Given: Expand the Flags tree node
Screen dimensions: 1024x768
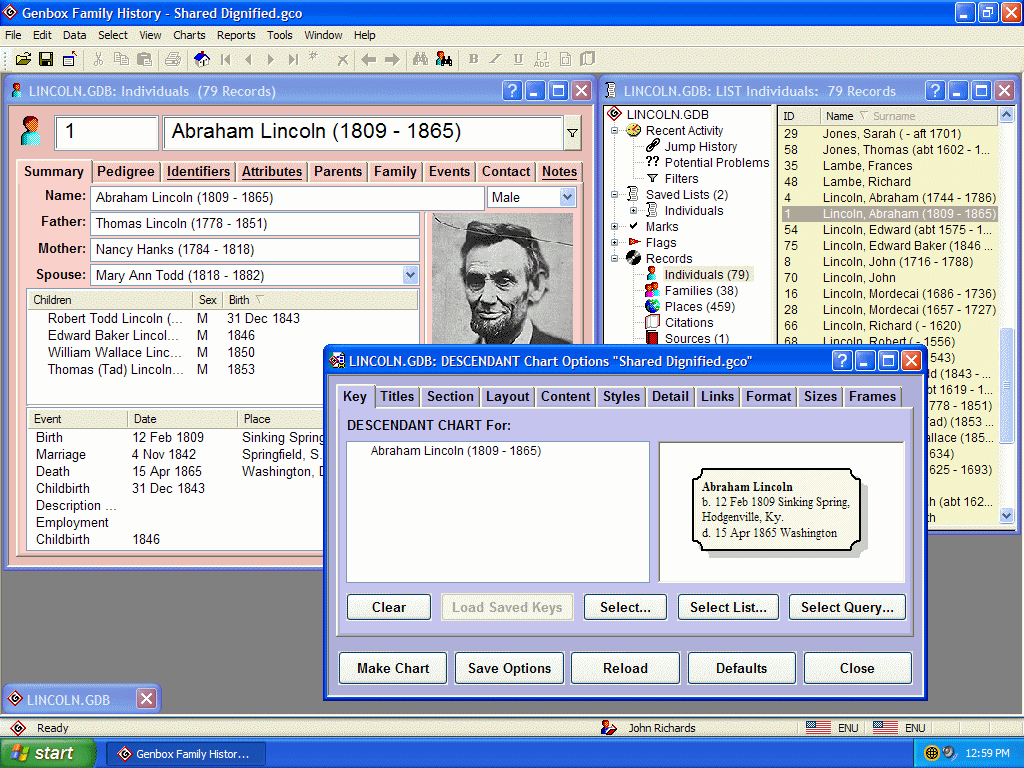Looking at the screenshot, I should click(x=616, y=243).
